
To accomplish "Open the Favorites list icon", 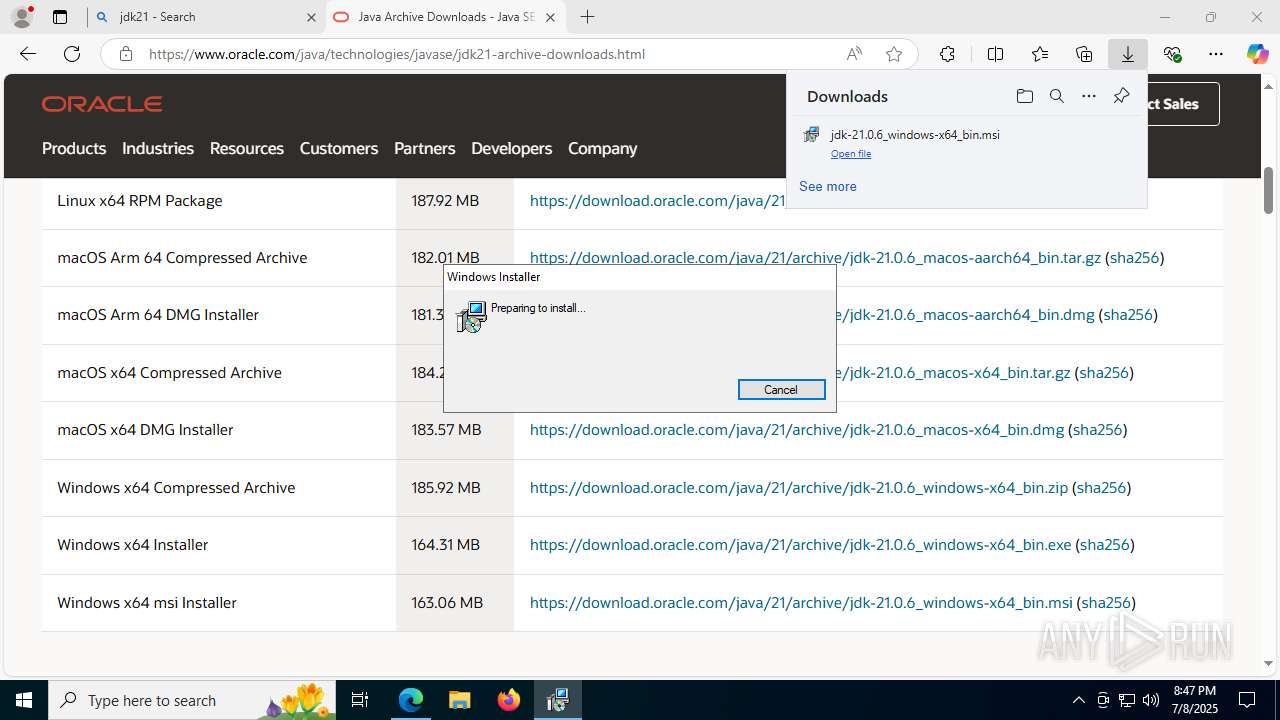I will [x=1040, y=54].
